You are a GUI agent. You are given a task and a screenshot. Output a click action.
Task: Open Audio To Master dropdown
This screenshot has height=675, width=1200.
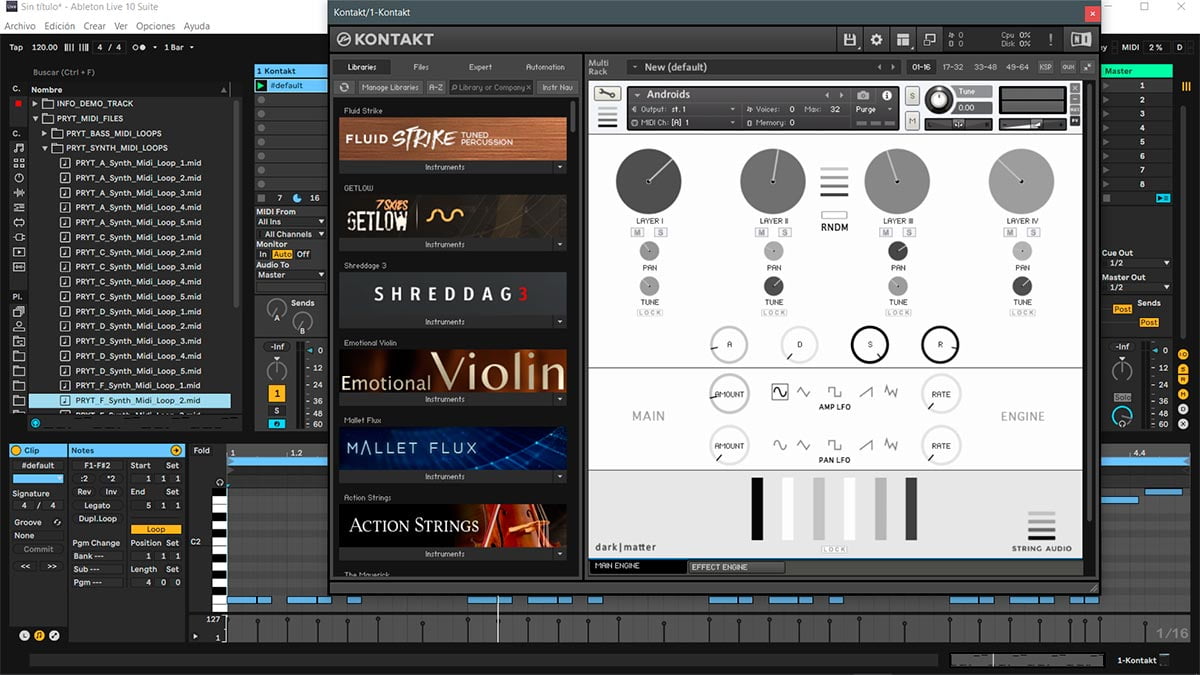tap(291, 275)
